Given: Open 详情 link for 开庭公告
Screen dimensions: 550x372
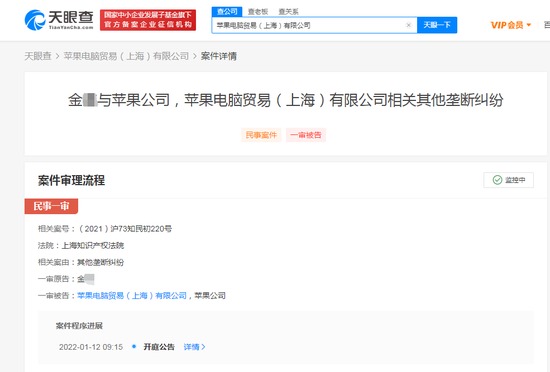Looking at the screenshot, I should point(194,347).
